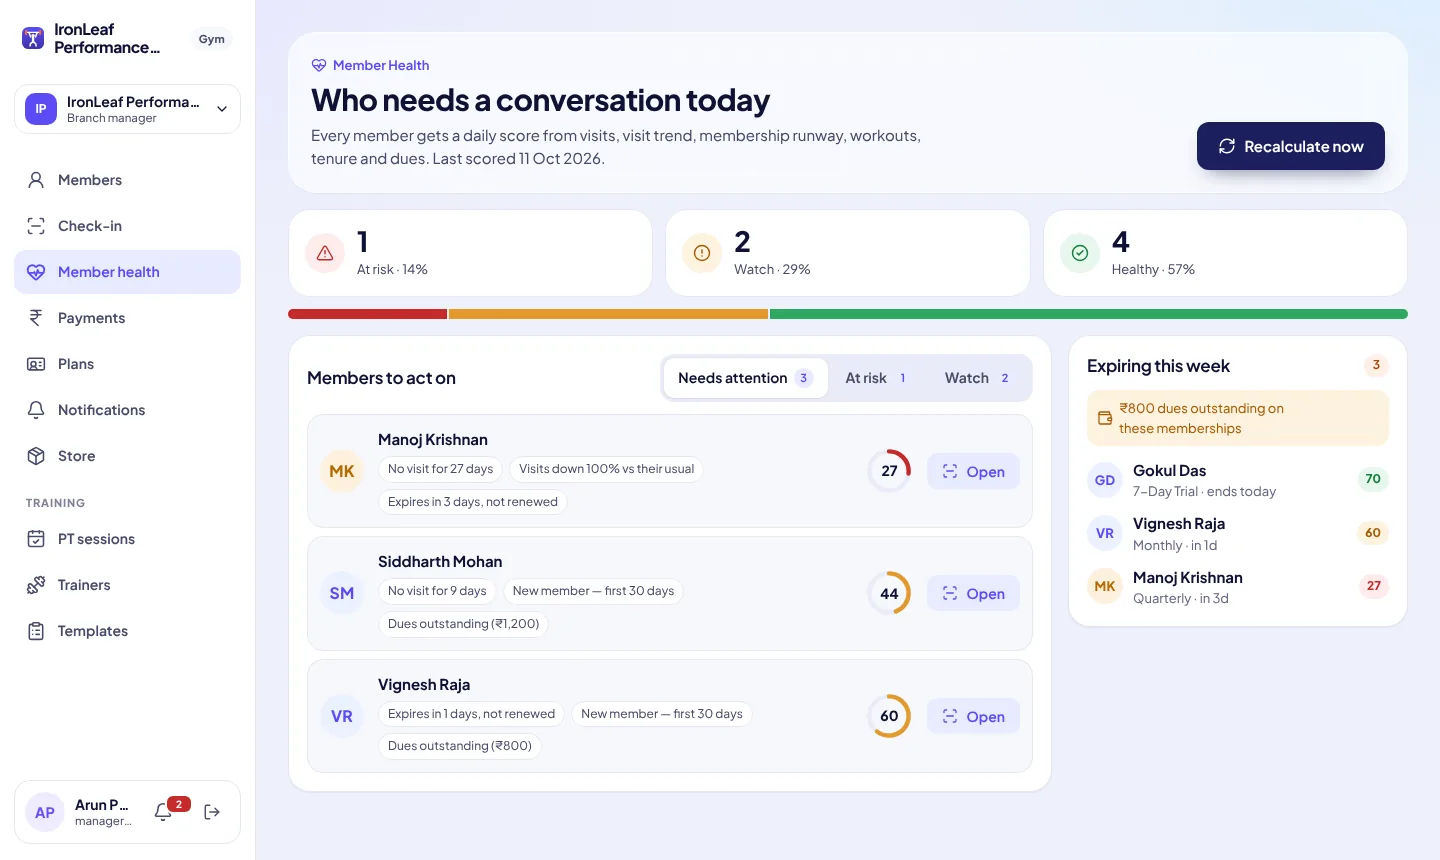1440x860 pixels.
Task: Open Members via its person icon
Action: click(x=36, y=180)
